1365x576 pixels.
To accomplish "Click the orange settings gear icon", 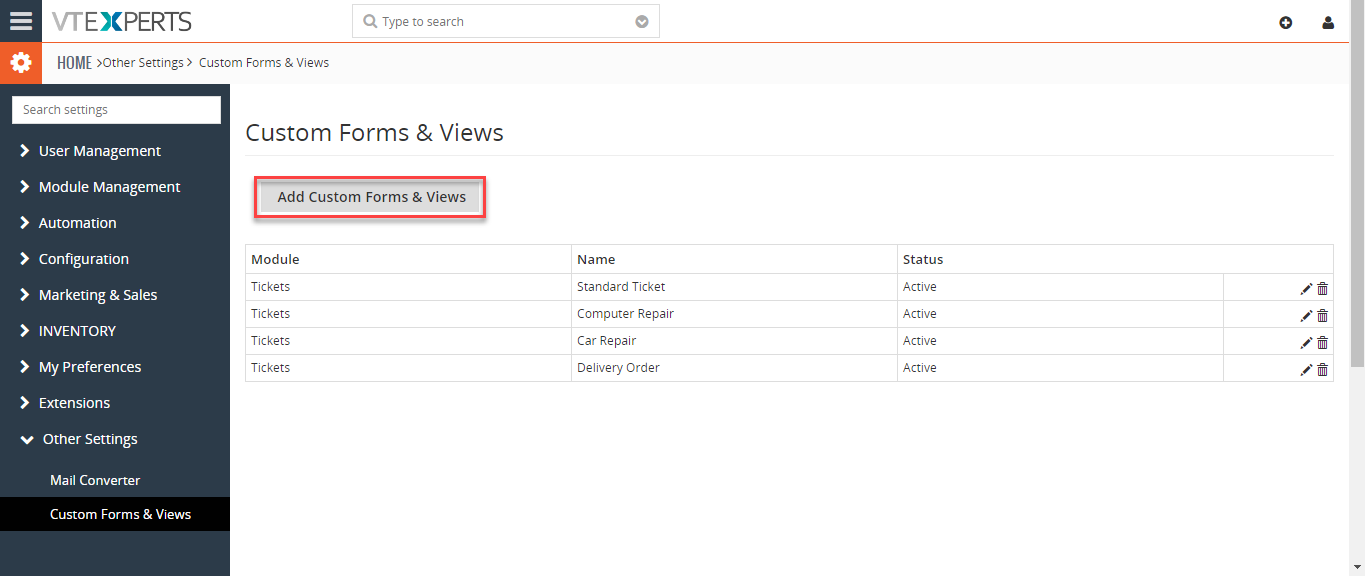I will point(21,63).
